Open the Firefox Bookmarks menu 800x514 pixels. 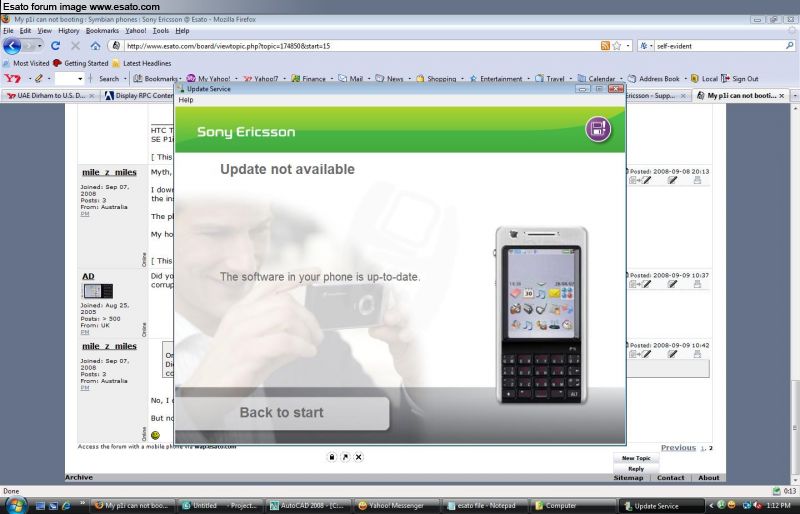tap(102, 31)
